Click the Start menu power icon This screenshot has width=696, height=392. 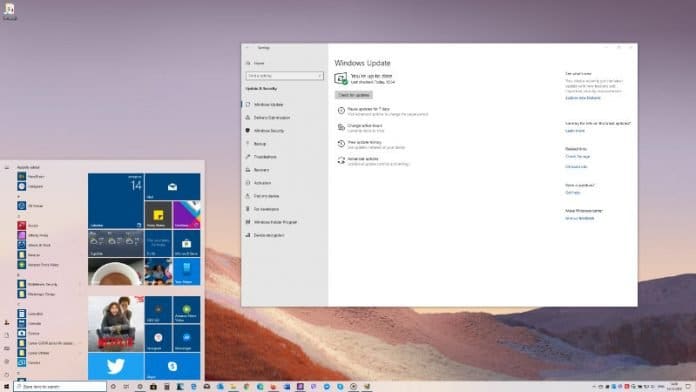7,374
